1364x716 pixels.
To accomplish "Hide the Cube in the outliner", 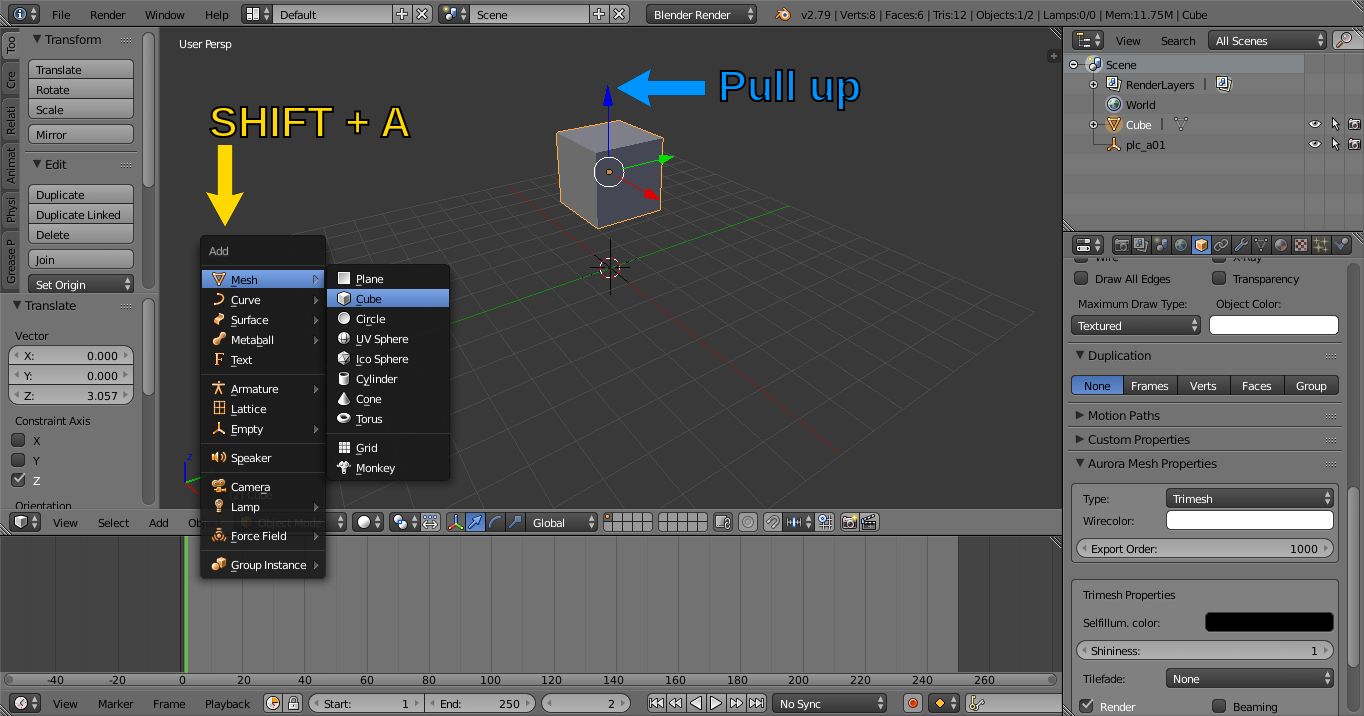I will [x=1315, y=125].
